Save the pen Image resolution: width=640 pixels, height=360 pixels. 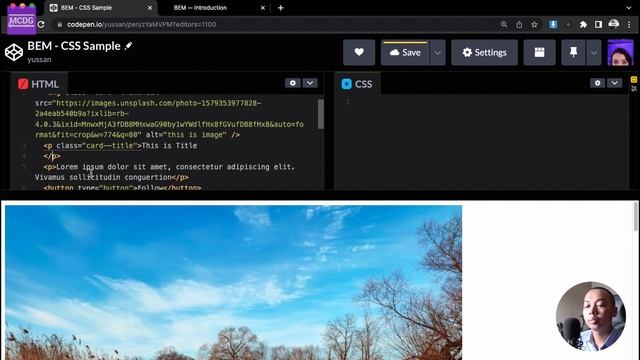(405, 52)
